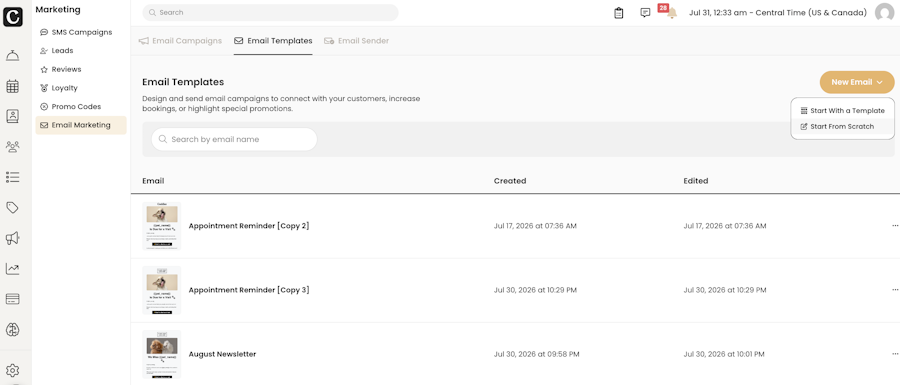Open options menu for Appointment Reminder [Copy 3]
Image resolution: width=900 pixels, height=385 pixels.
(895, 290)
